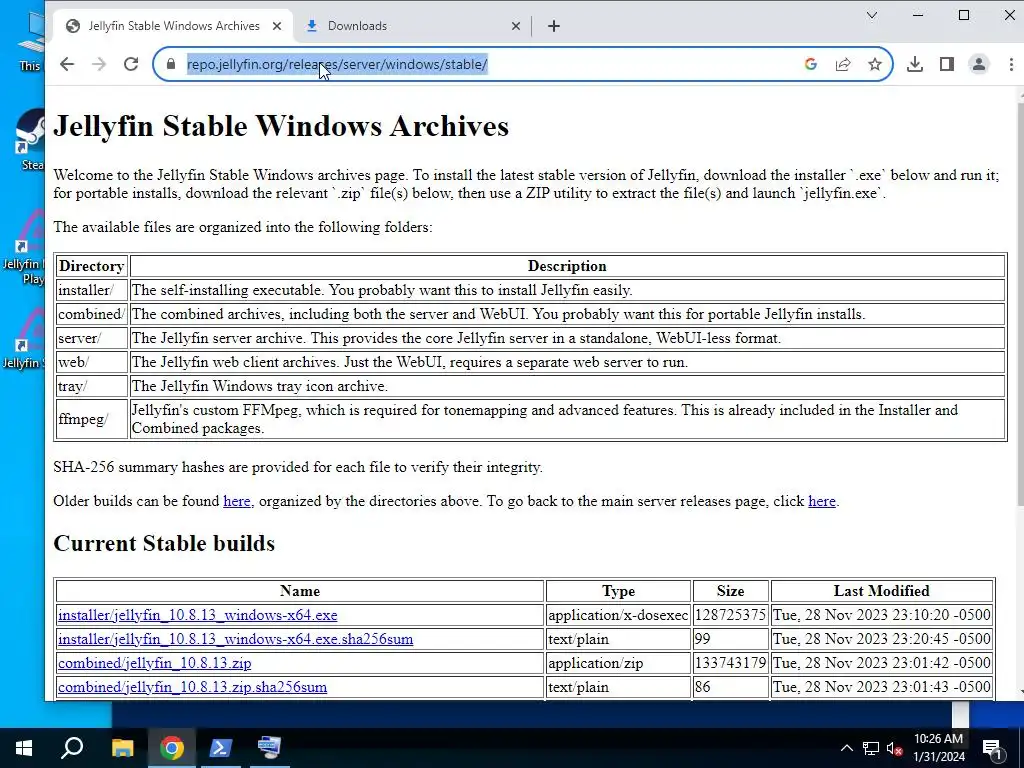Show hidden system tray icons

pos(846,748)
